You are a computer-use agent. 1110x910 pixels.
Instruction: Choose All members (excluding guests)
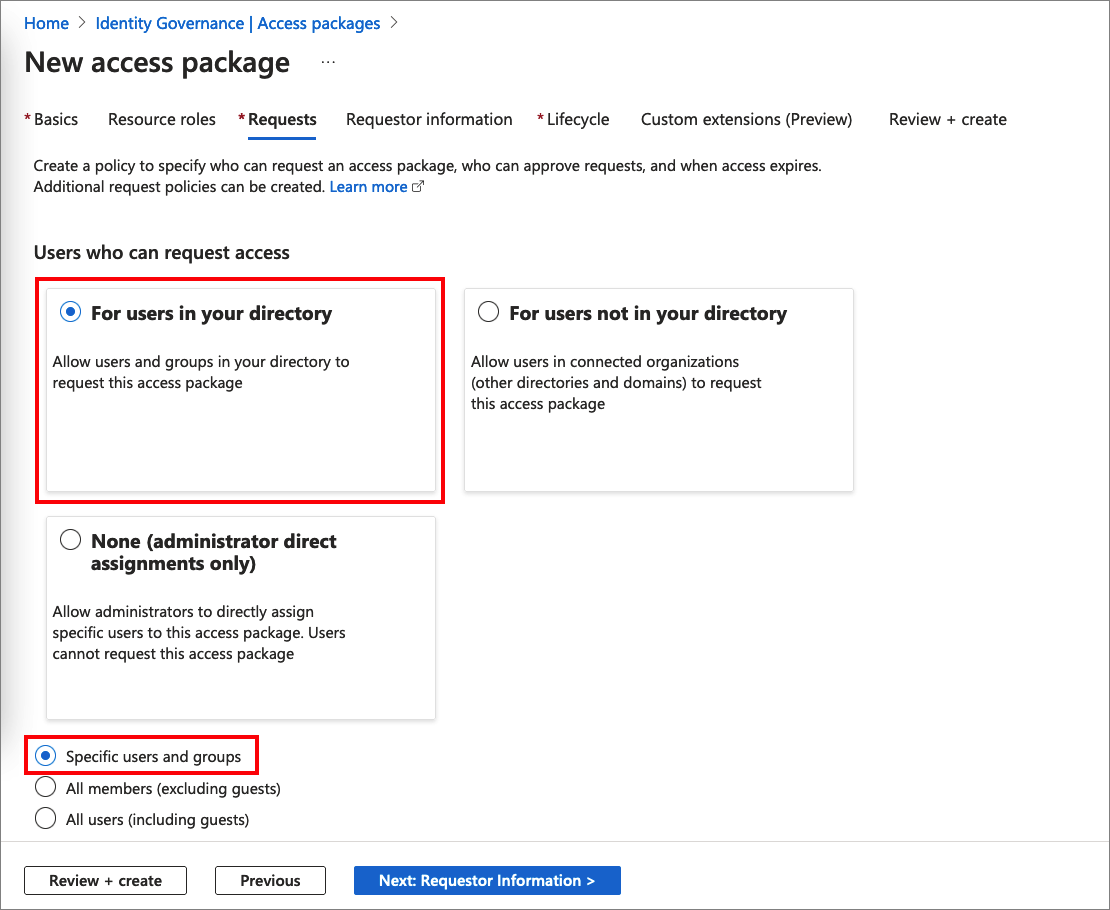click(x=46, y=788)
